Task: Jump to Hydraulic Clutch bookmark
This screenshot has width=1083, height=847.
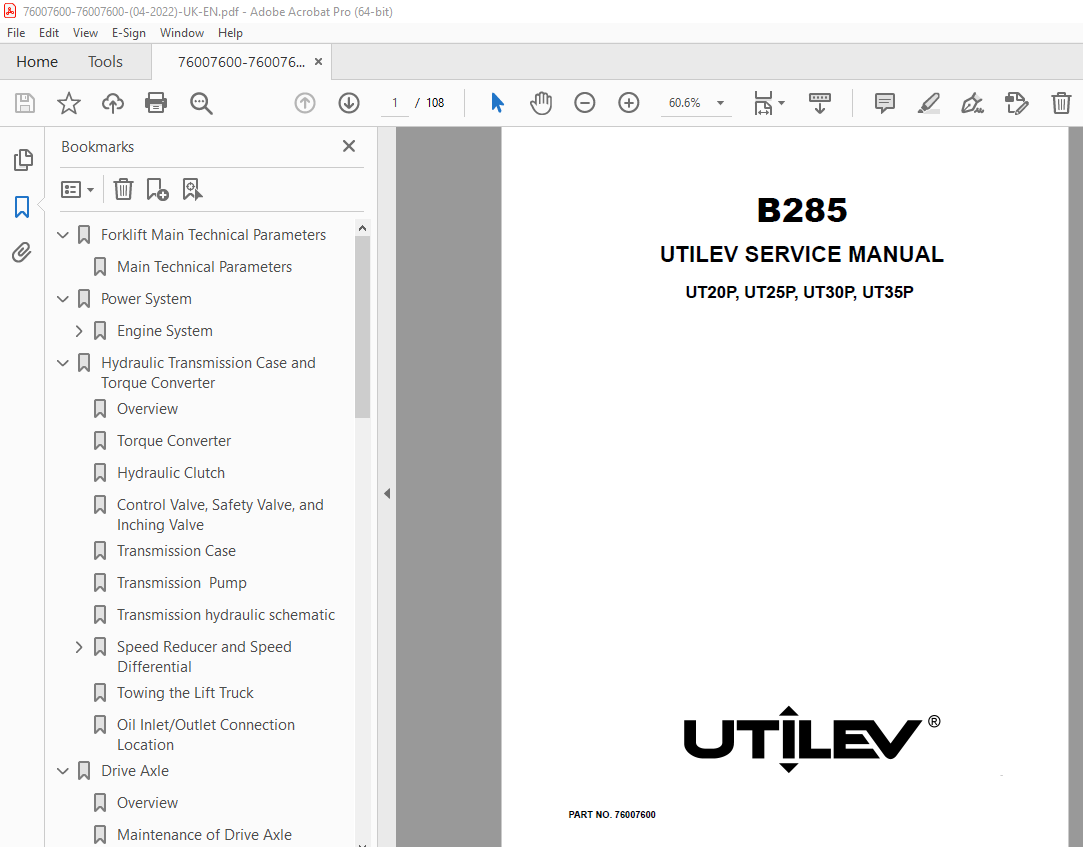Action: point(171,473)
